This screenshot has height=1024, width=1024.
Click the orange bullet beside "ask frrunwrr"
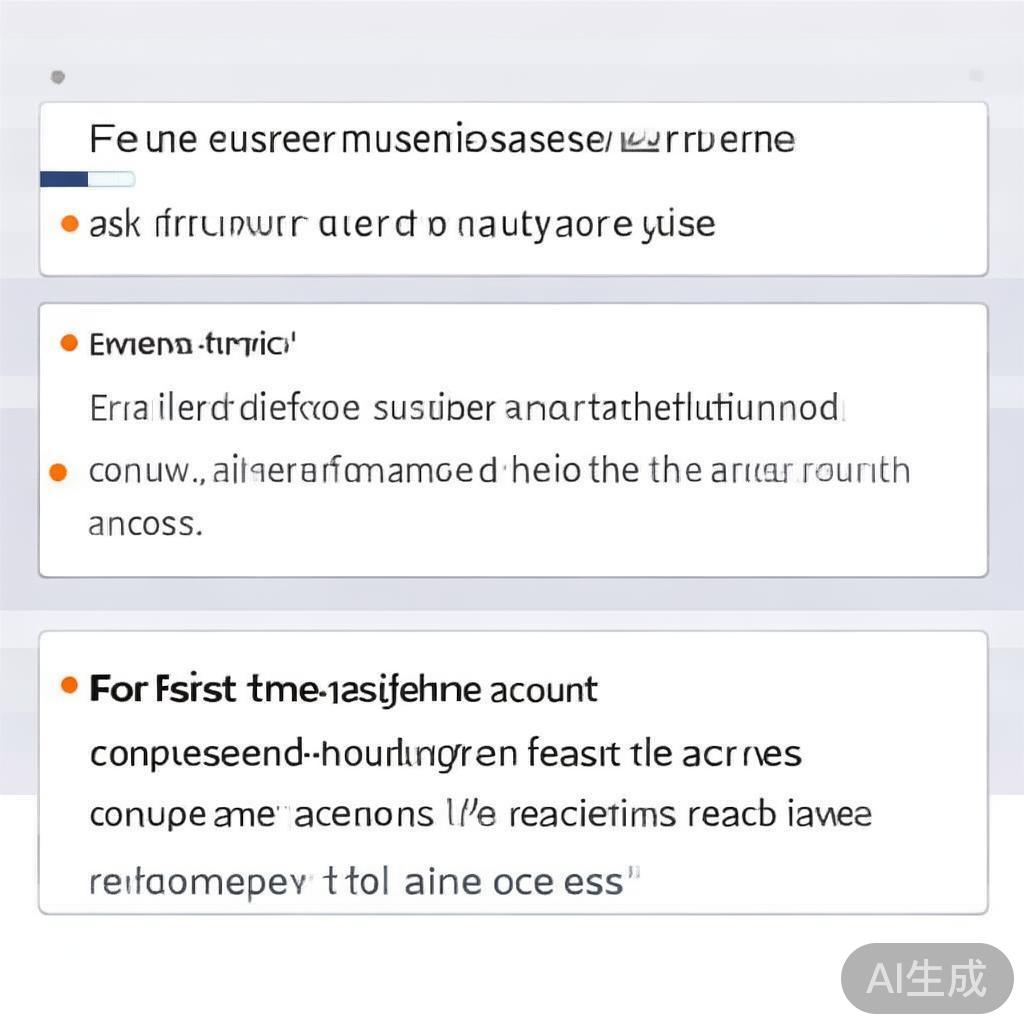(69, 223)
